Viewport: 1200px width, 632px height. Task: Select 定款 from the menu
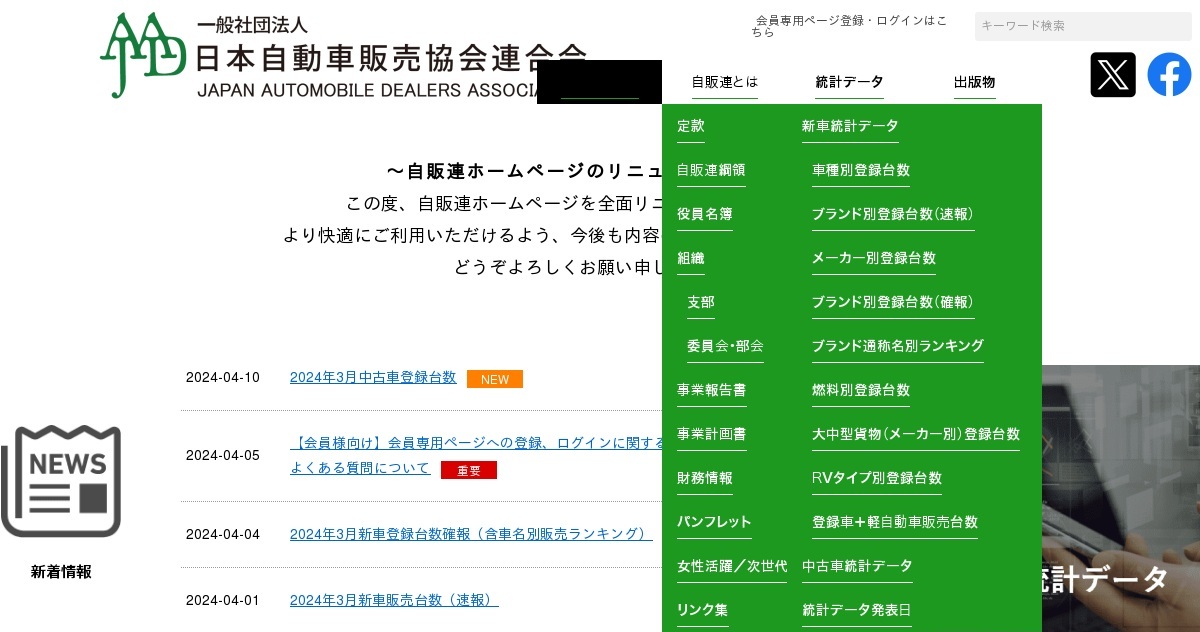click(690, 126)
